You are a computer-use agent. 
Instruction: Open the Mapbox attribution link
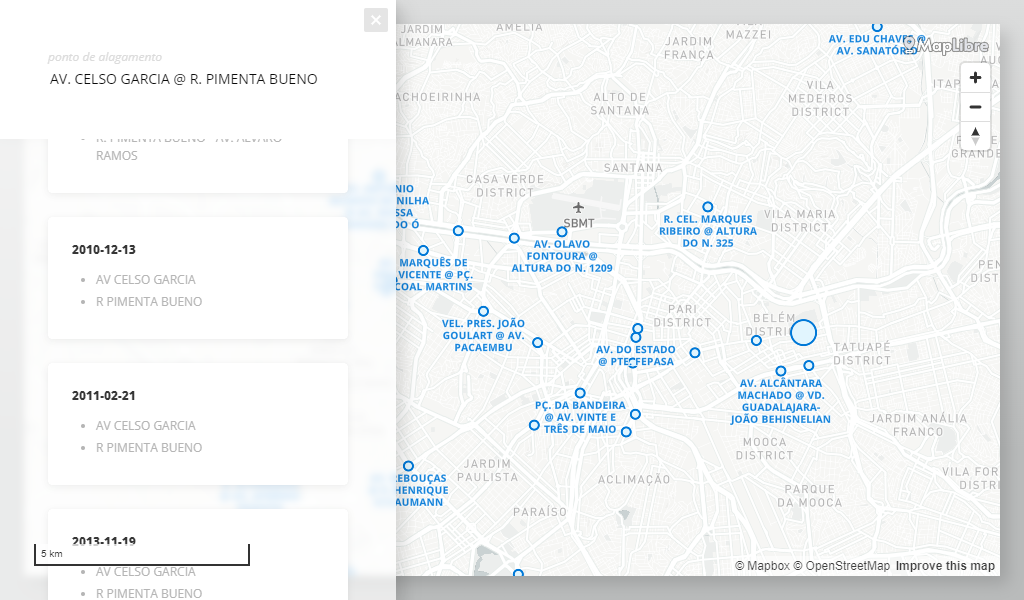coord(762,566)
